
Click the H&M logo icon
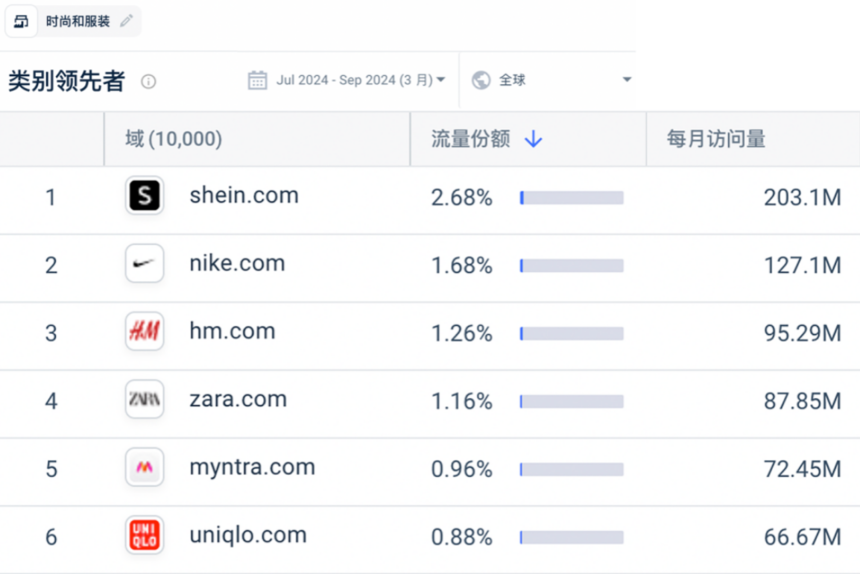(x=145, y=331)
